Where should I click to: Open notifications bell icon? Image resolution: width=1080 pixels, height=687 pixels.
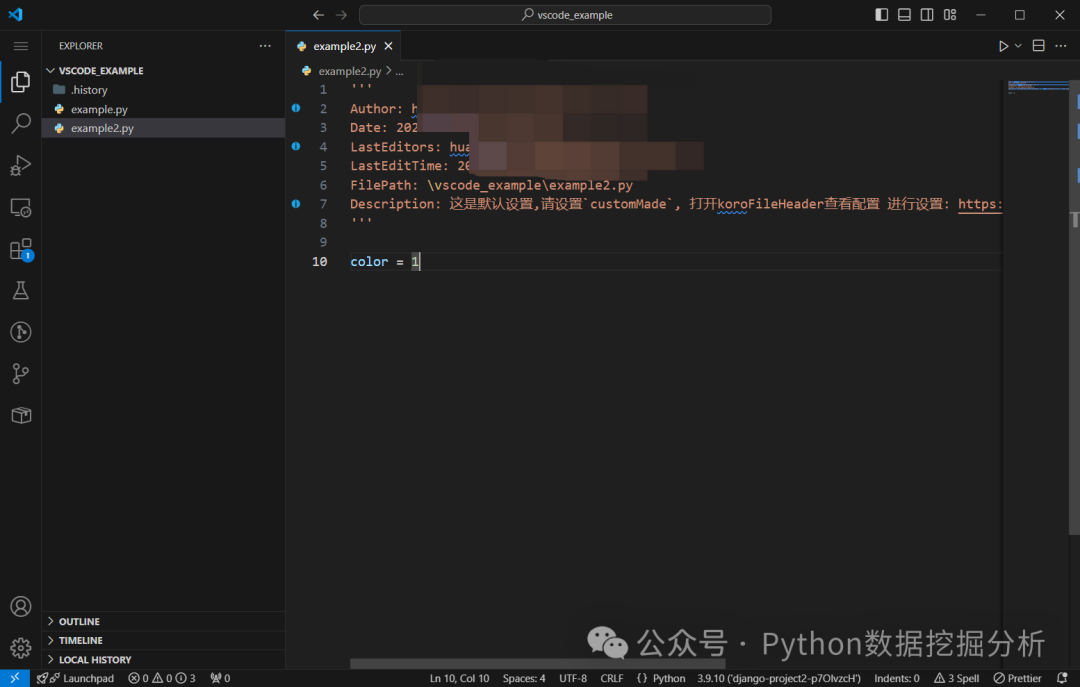coord(1062,678)
